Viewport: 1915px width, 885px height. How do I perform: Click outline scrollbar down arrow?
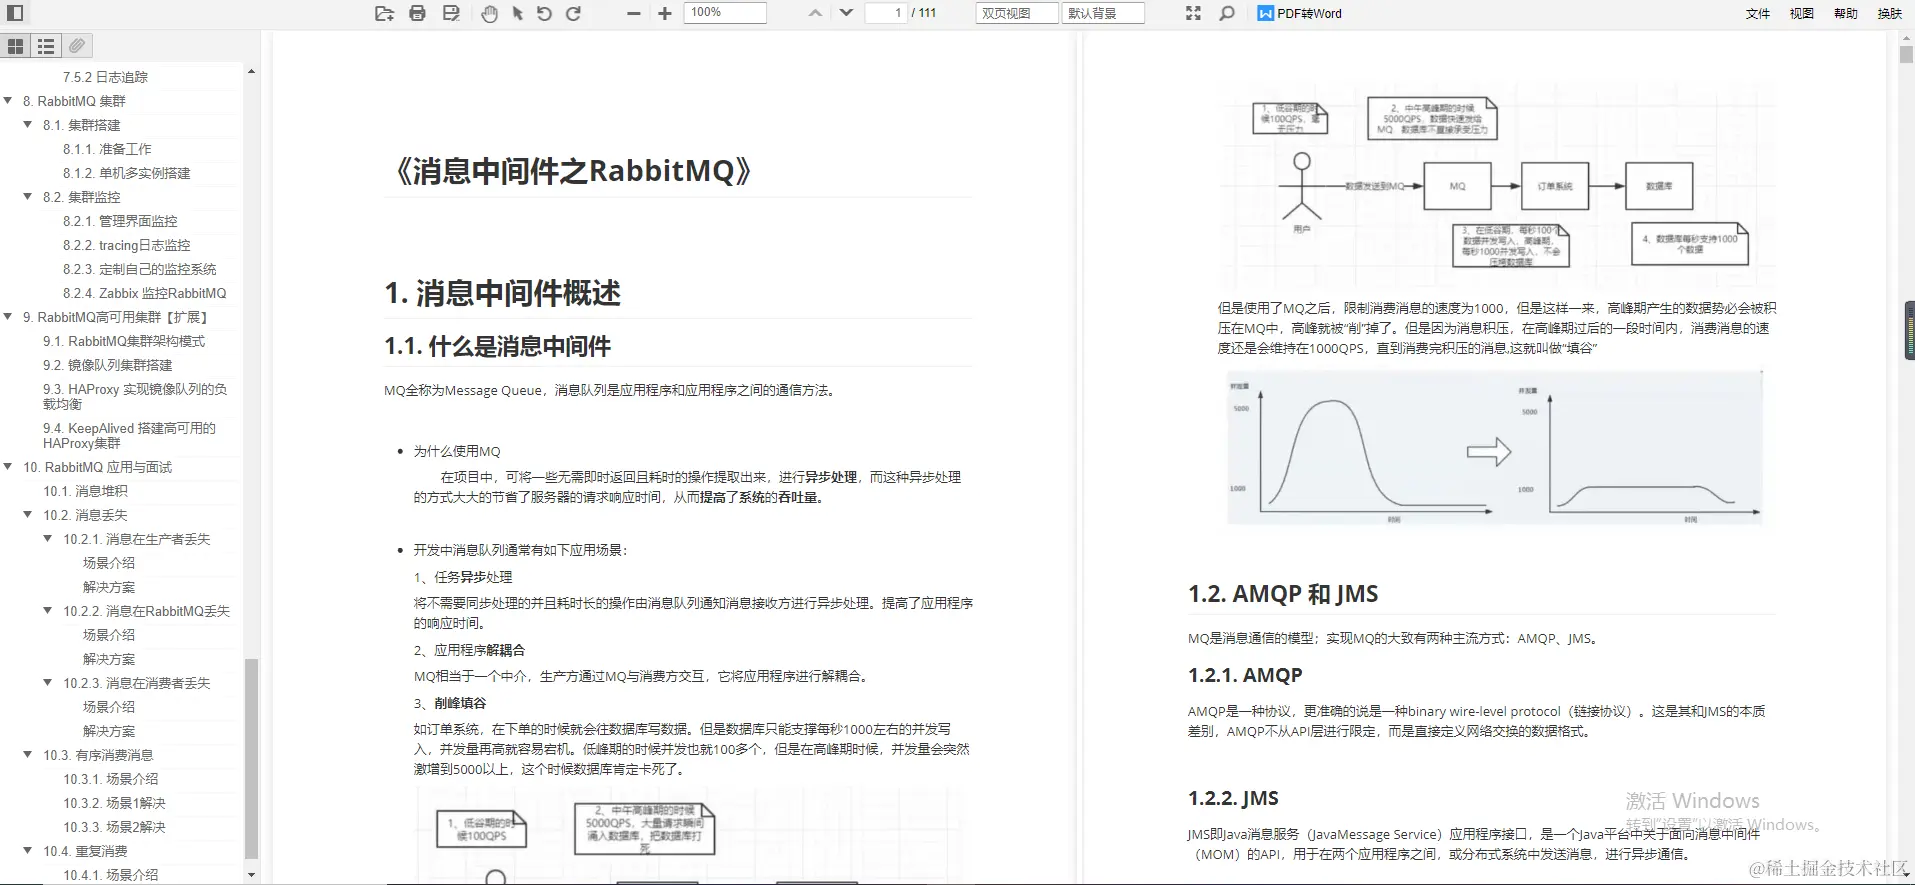(251, 875)
